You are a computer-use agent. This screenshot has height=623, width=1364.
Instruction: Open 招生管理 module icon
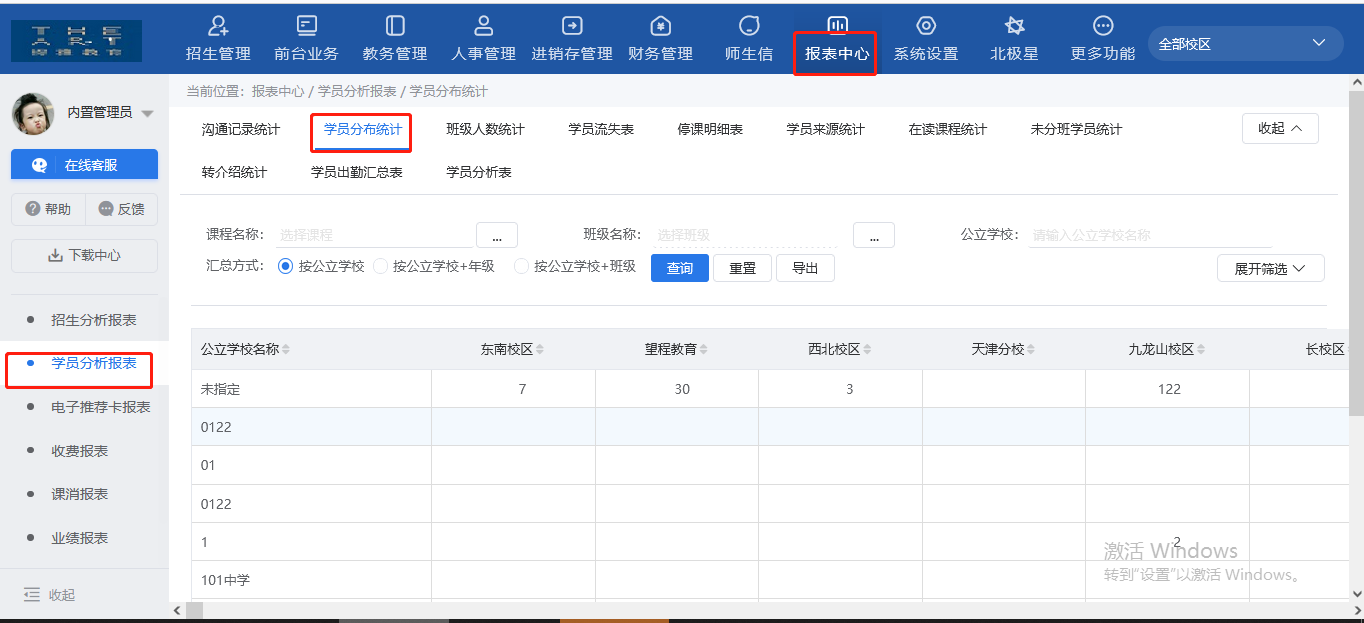pyautogui.click(x=218, y=26)
